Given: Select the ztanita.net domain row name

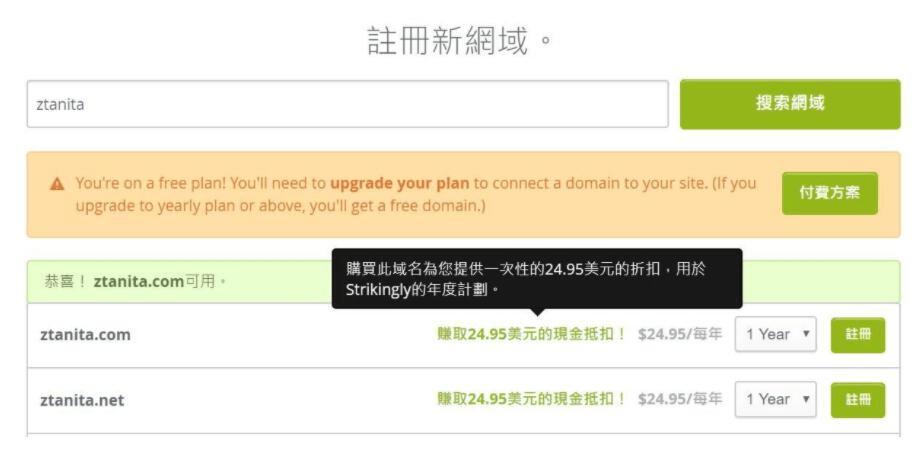Looking at the screenshot, I should click(82, 400).
